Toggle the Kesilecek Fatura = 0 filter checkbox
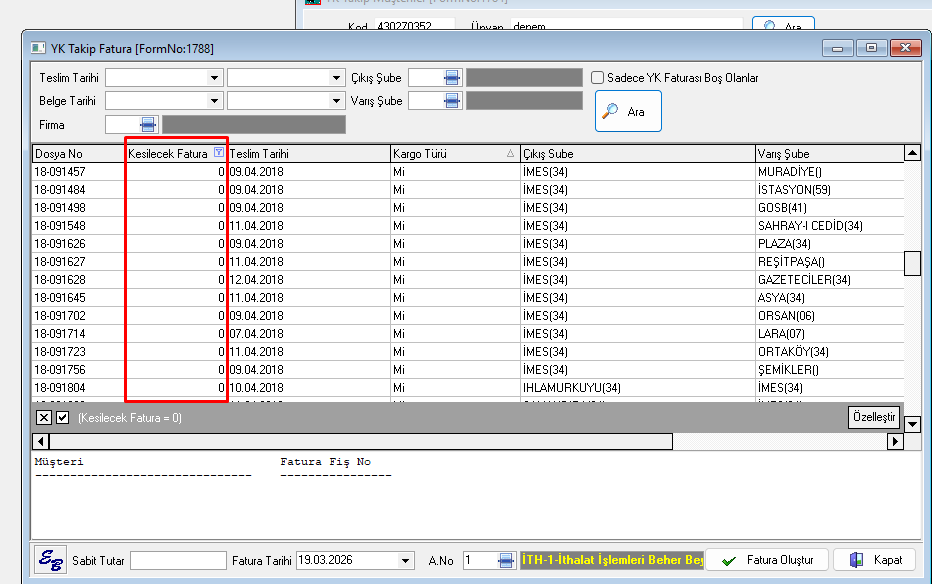 pyautogui.click(x=62, y=417)
